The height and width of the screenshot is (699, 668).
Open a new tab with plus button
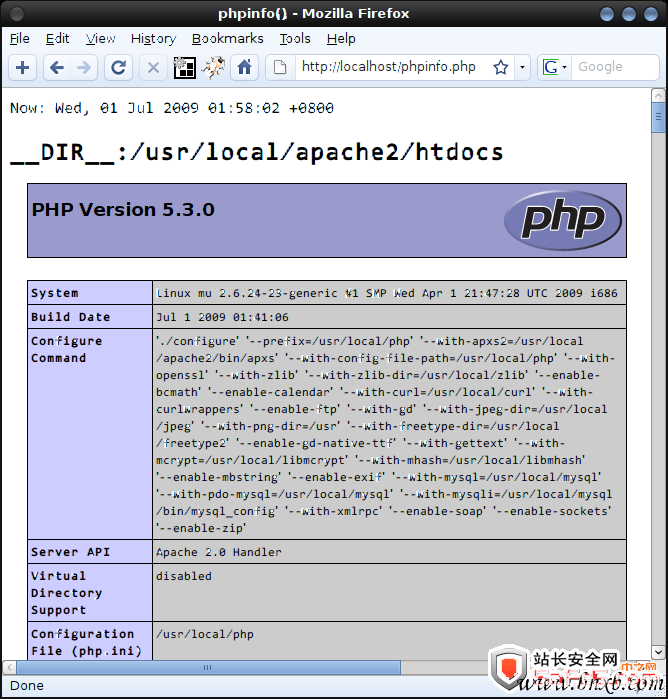click(22, 68)
